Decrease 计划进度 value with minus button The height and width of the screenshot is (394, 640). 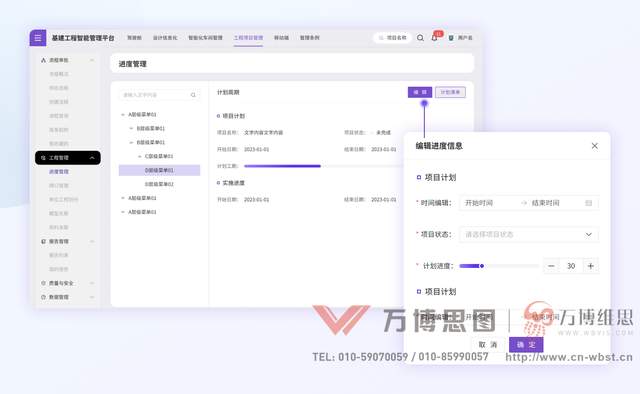[551, 266]
